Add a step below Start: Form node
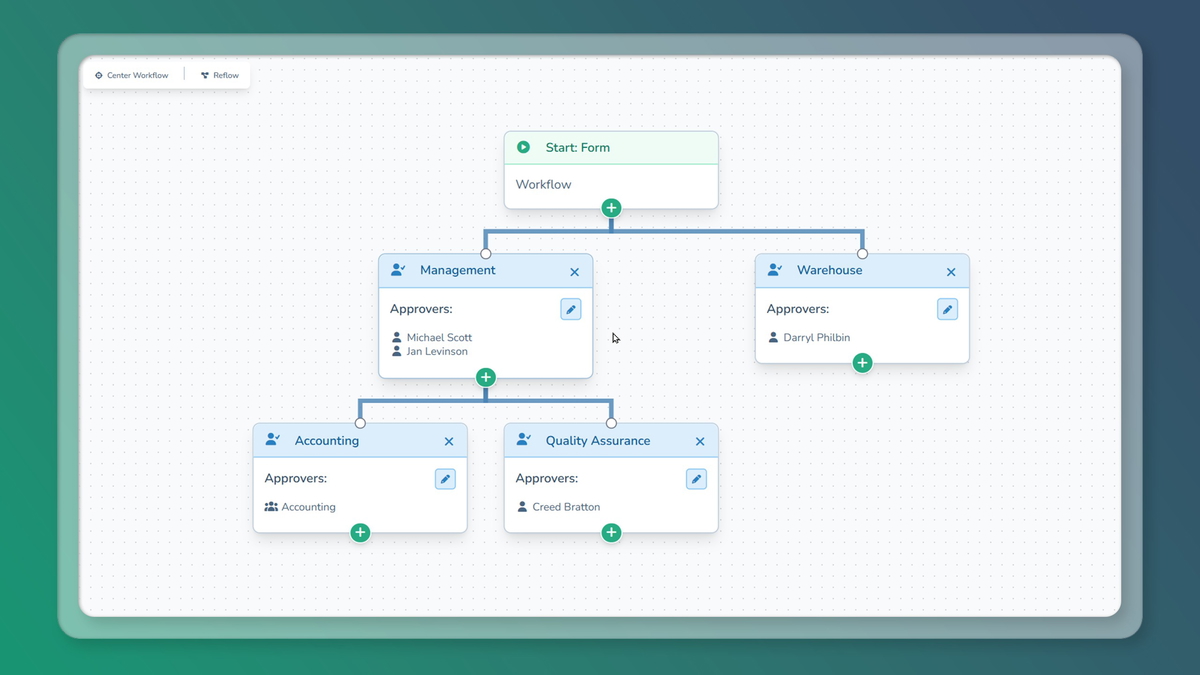The height and width of the screenshot is (675, 1200). [x=611, y=208]
